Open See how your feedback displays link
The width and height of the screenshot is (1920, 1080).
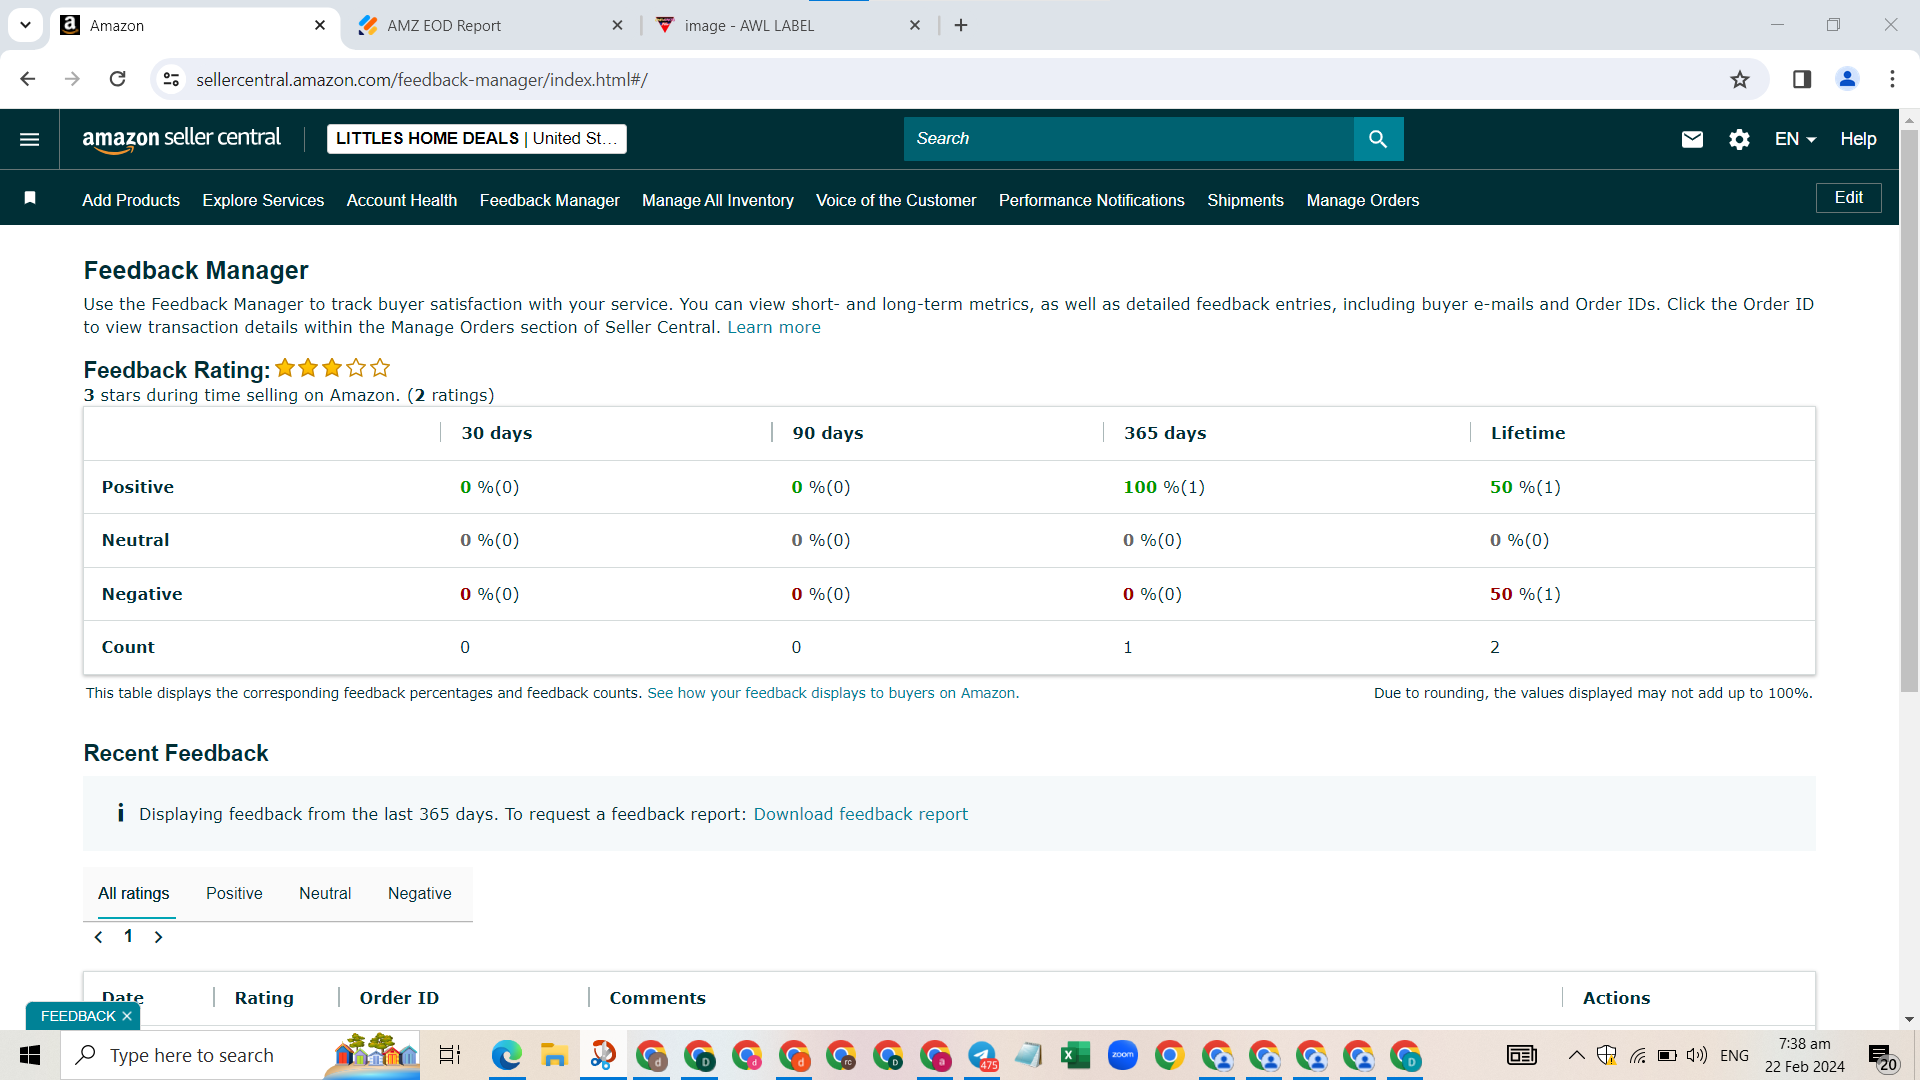(833, 693)
